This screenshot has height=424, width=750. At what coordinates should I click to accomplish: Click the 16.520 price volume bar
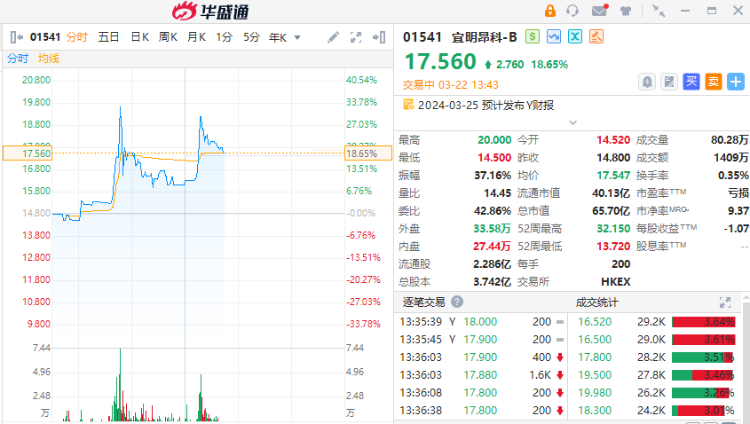703,322
